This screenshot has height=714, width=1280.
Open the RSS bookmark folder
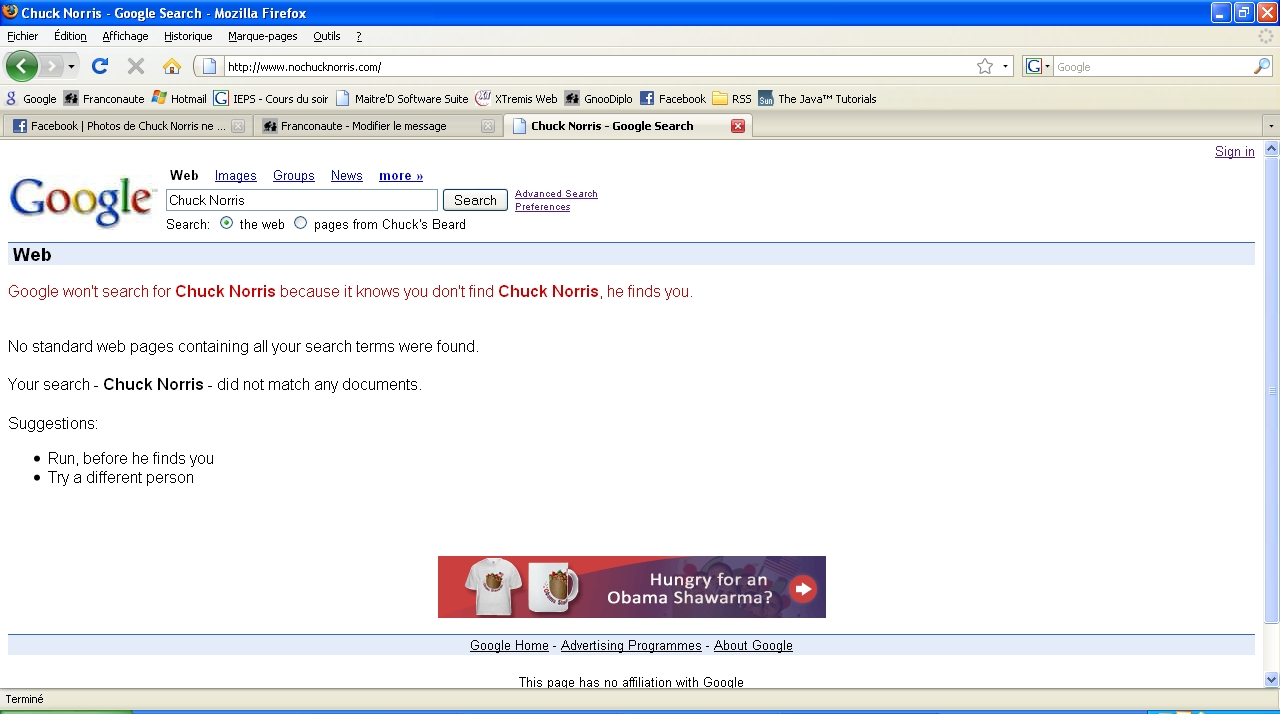(732, 99)
